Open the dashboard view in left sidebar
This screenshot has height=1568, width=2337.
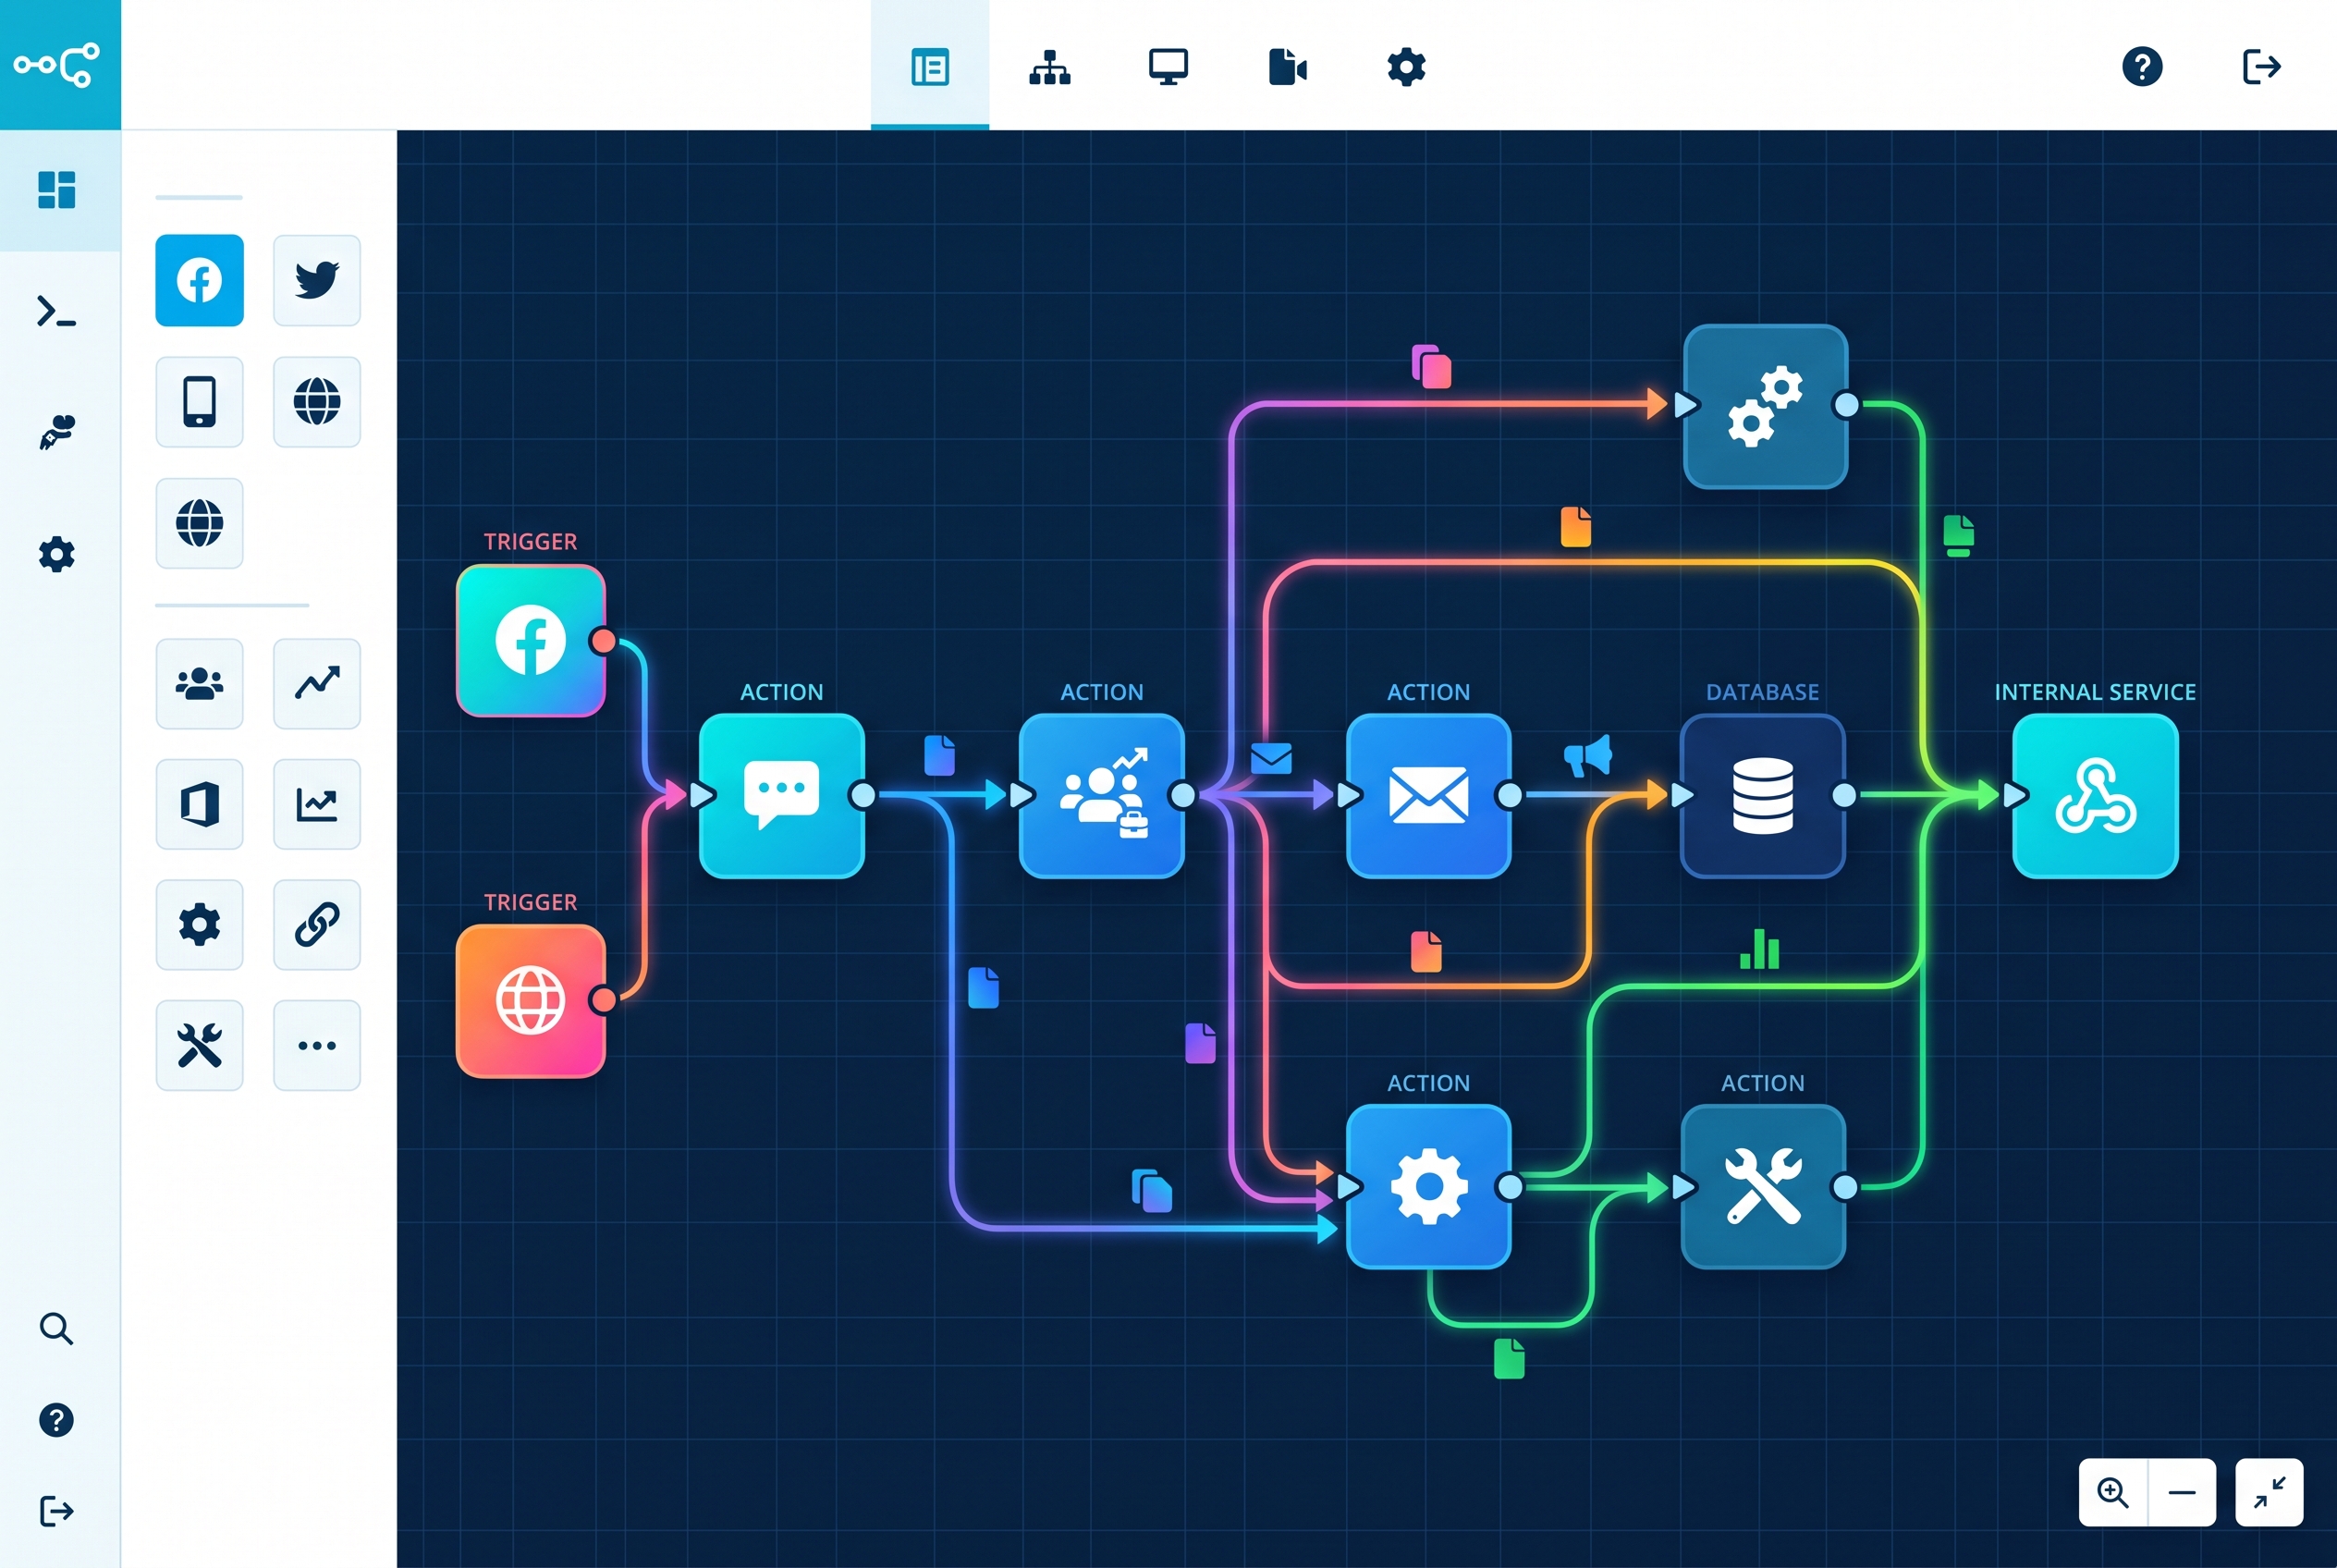pos(57,190)
